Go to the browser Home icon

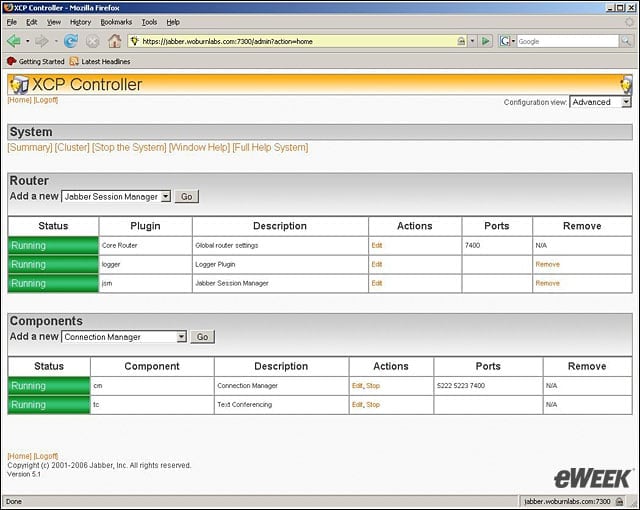(115, 41)
